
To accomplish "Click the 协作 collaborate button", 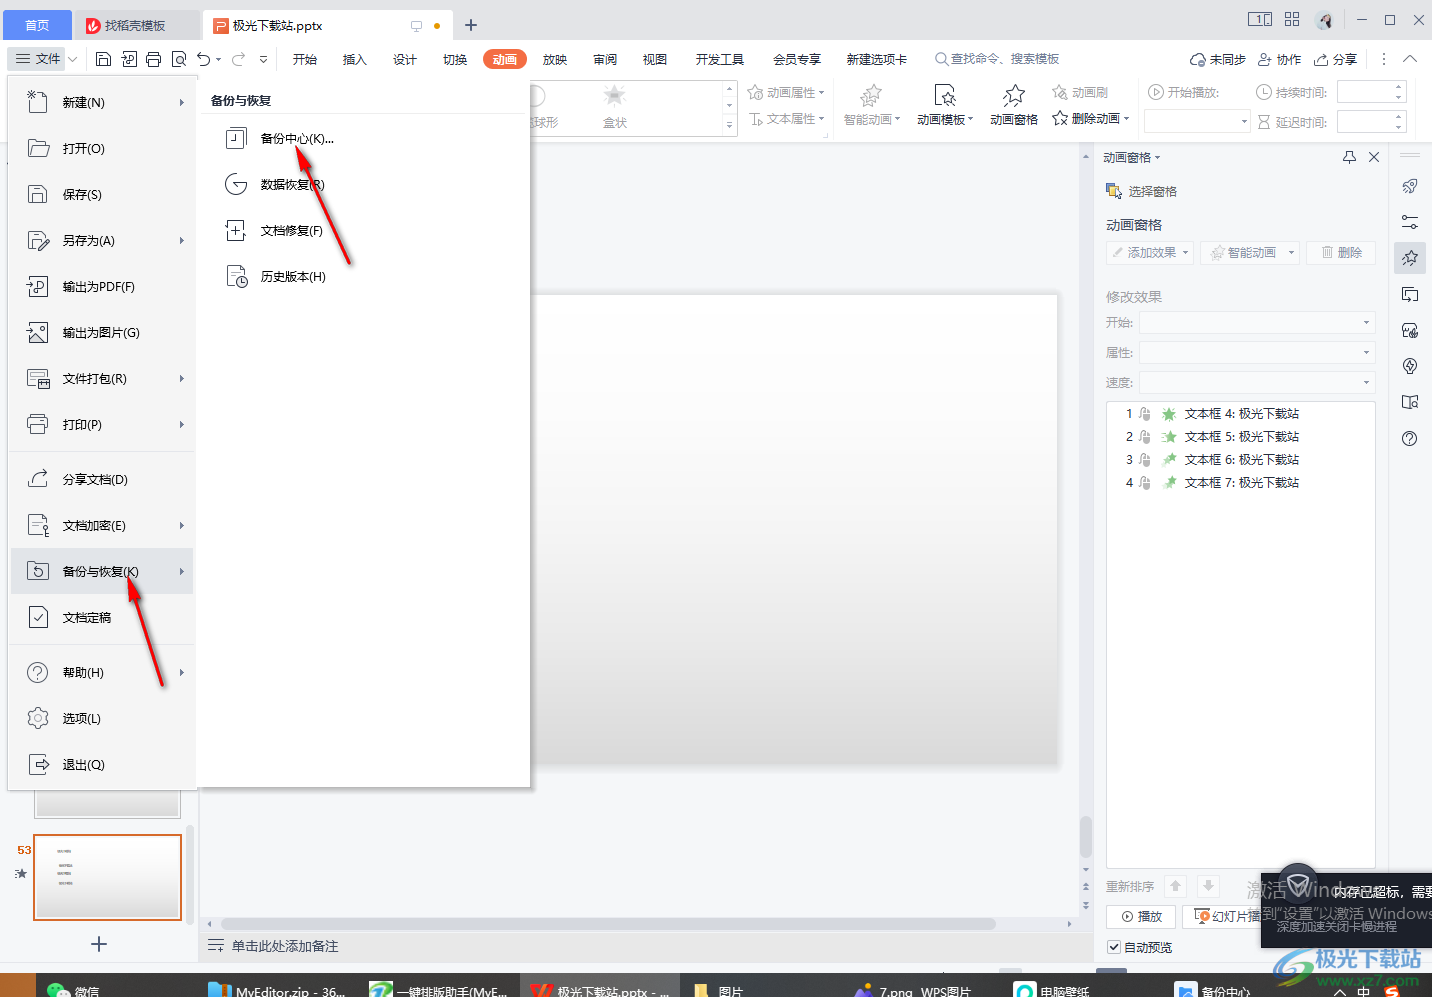I will [1279, 59].
